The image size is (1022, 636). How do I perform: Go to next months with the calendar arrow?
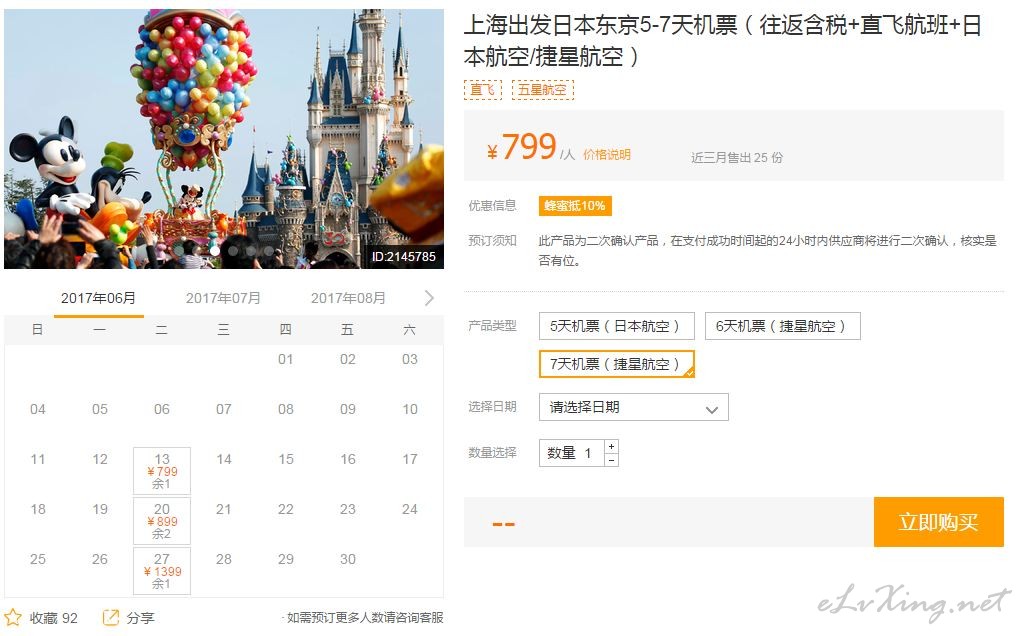(429, 298)
